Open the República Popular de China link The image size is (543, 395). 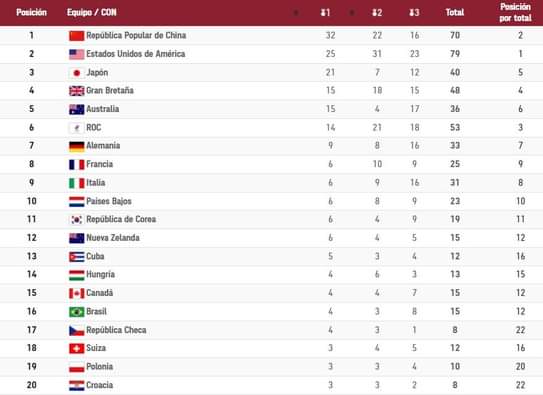(x=136, y=35)
